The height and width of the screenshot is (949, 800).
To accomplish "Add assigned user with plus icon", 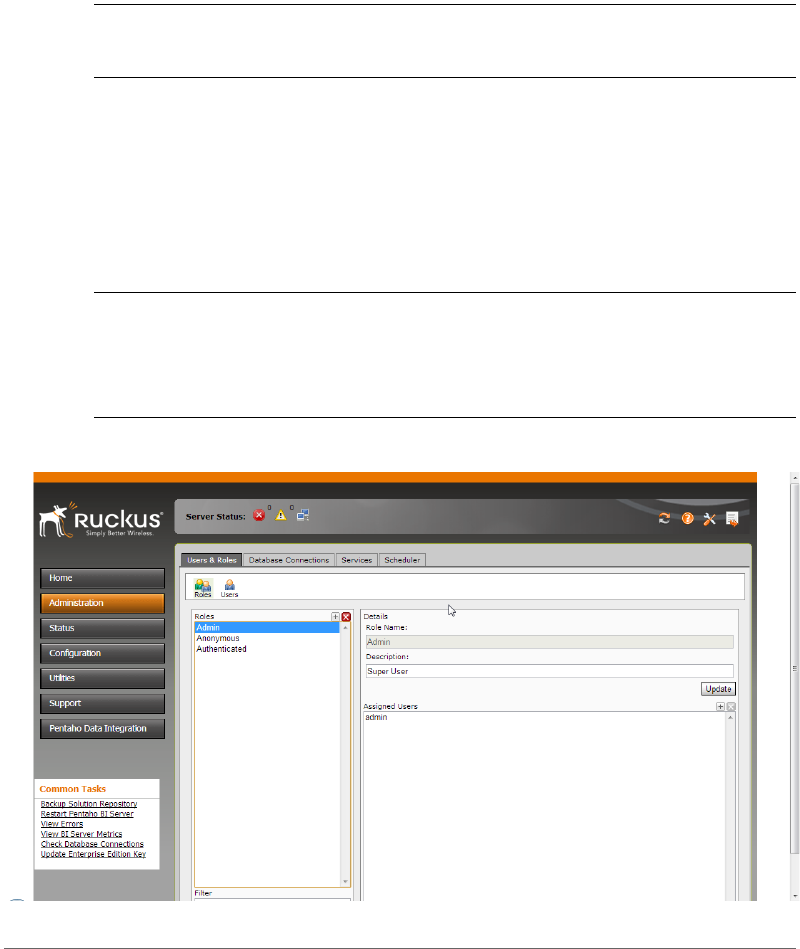I will pyautogui.click(x=720, y=706).
